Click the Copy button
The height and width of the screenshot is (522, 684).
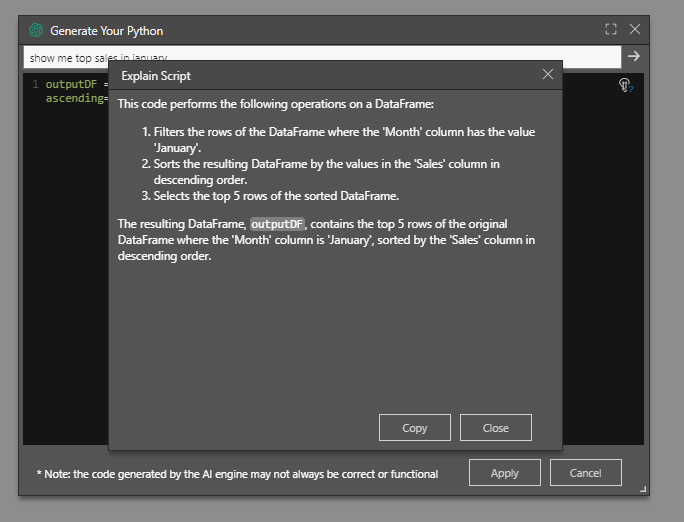click(414, 428)
